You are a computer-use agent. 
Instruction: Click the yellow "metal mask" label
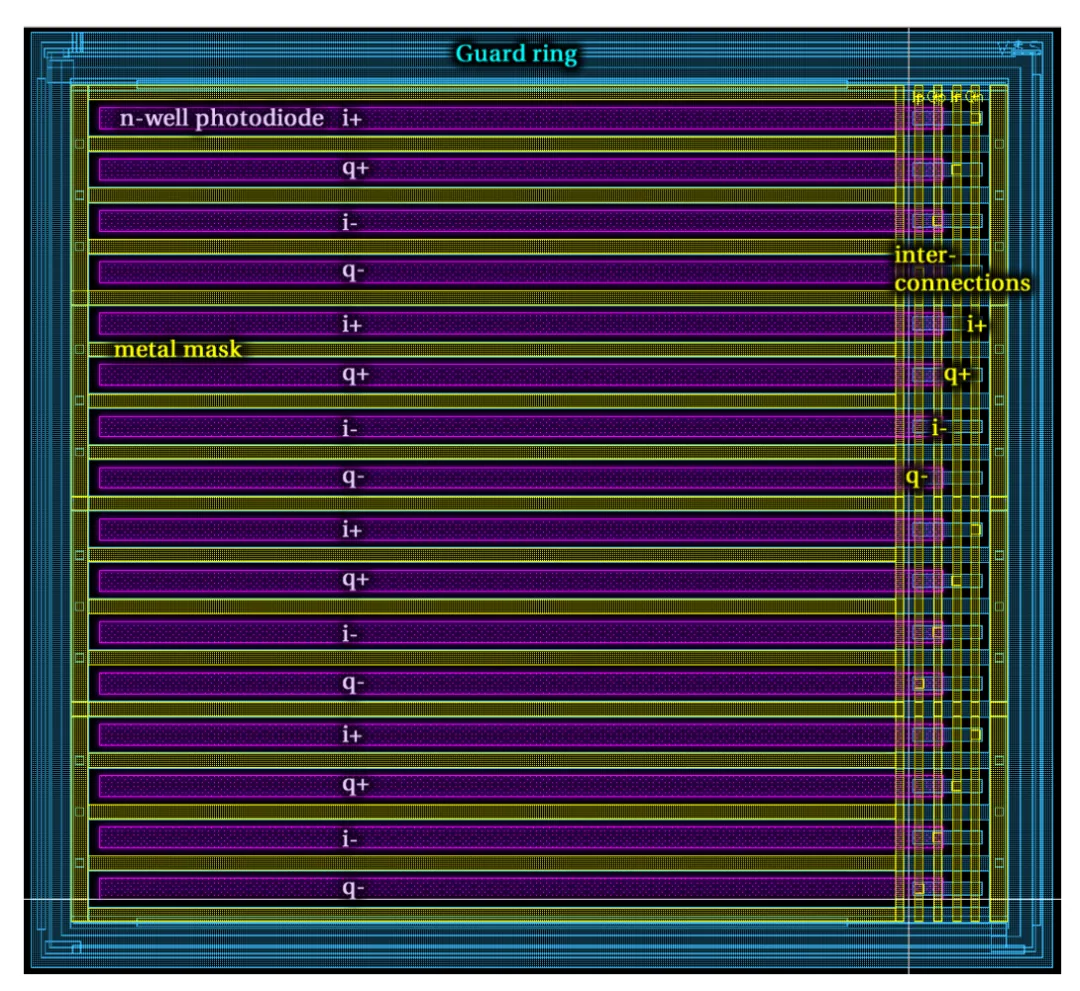pyautogui.click(x=178, y=349)
